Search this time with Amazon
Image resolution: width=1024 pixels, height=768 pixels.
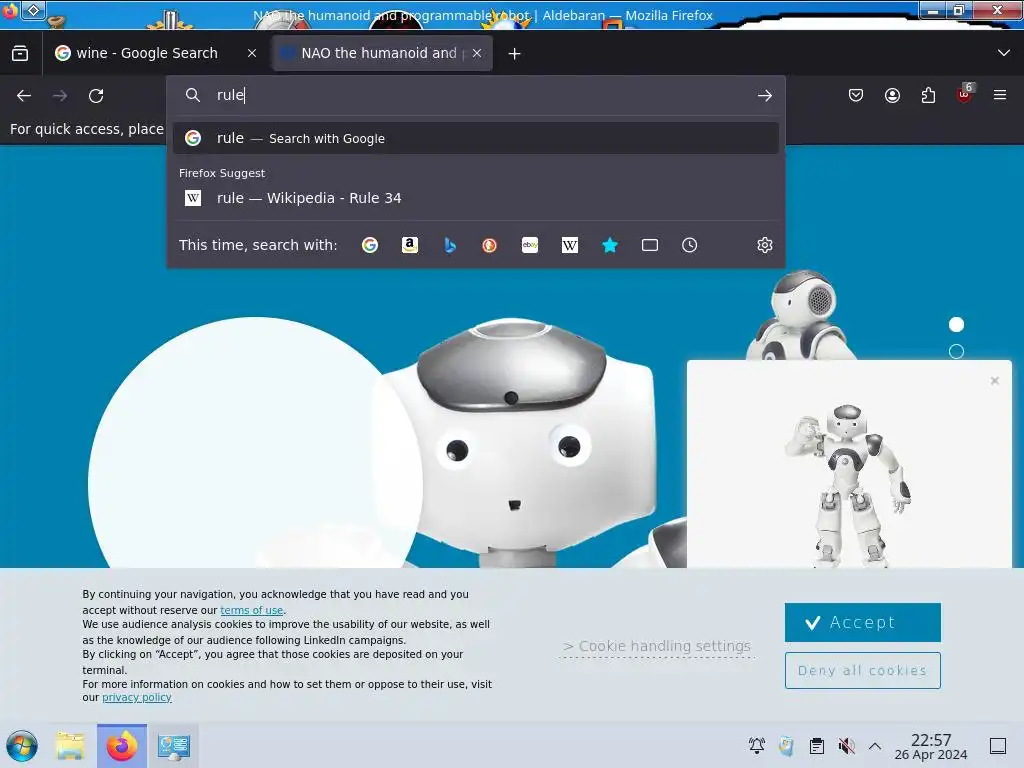click(409, 245)
